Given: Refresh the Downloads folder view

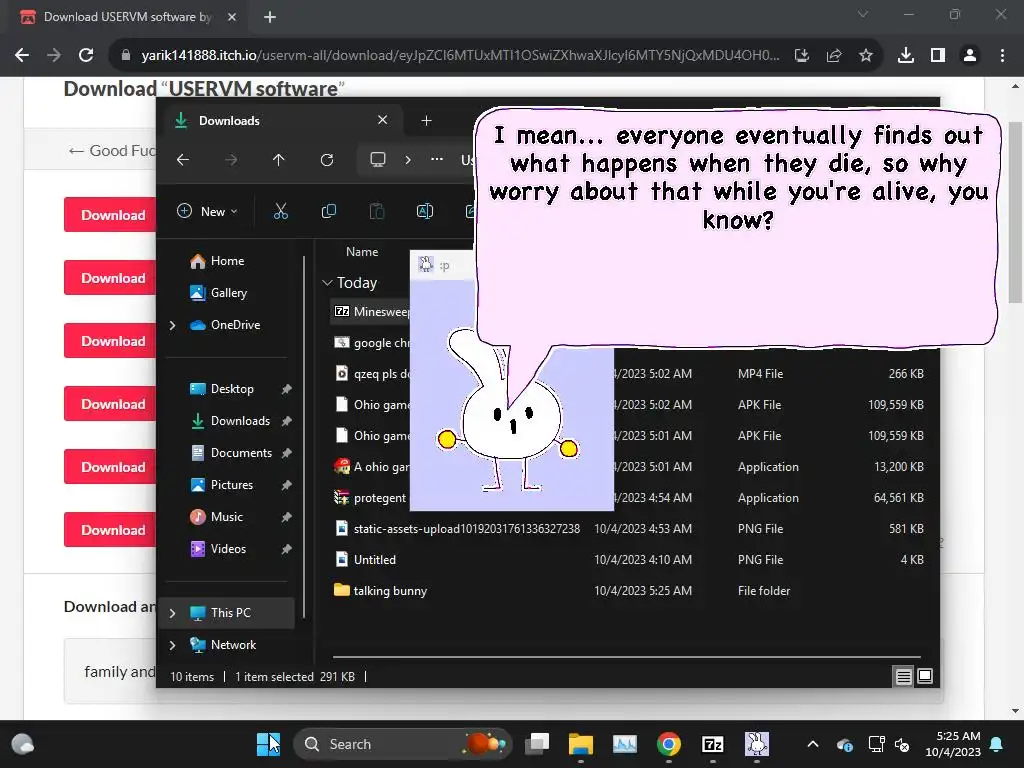Looking at the screenshot, I should click(x=326, y=160).
